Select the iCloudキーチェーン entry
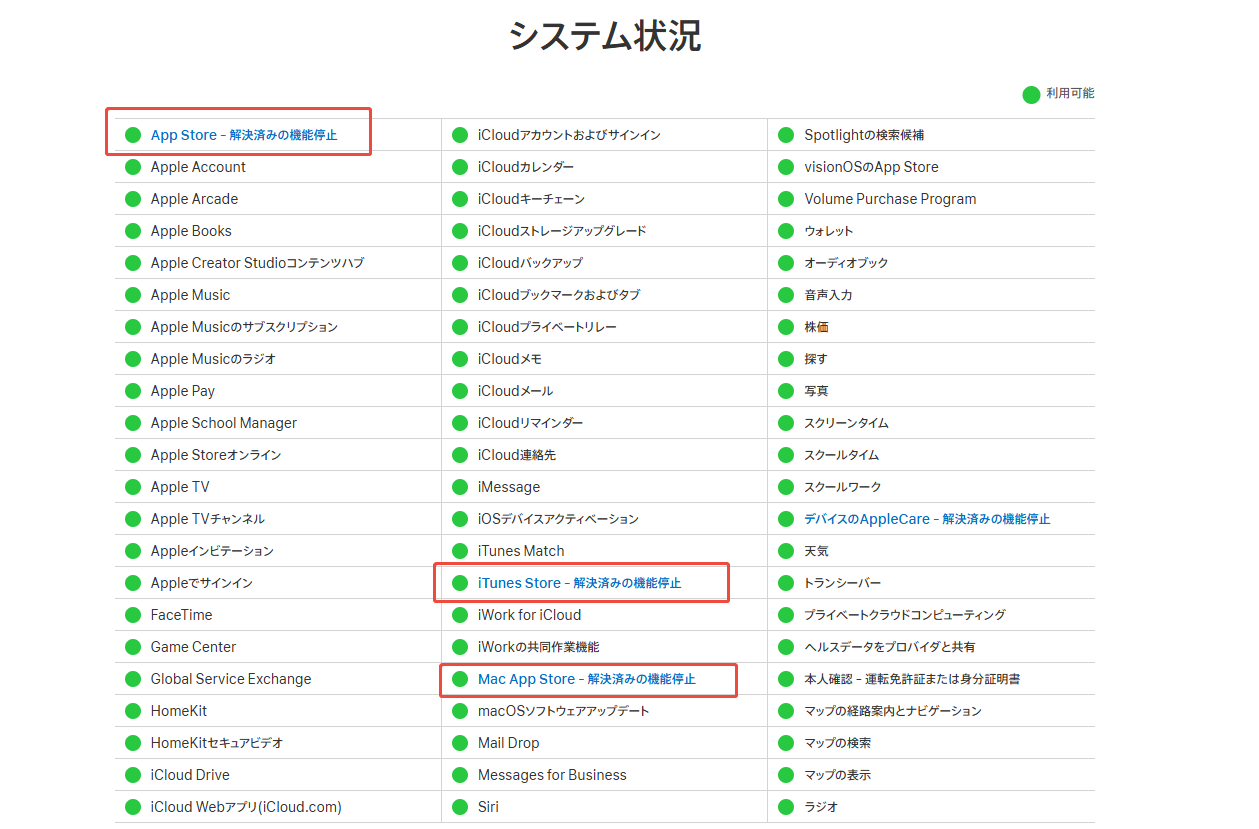Viewport: 1259px width, 829px height. tap(531, 199)
